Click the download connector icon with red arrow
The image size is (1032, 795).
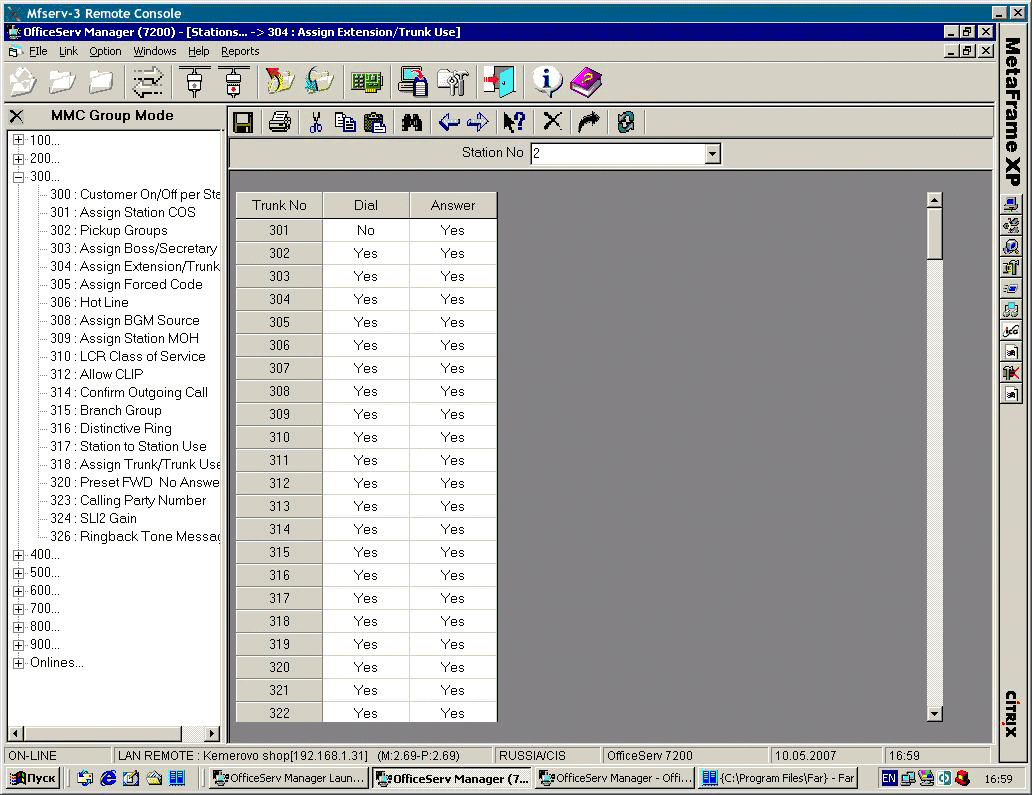coord(233,82)
